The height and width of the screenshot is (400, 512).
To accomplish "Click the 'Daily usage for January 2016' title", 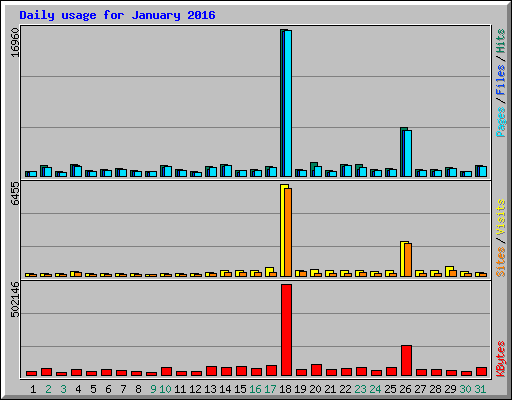I will pyautogui.click(x=117, y=15).
